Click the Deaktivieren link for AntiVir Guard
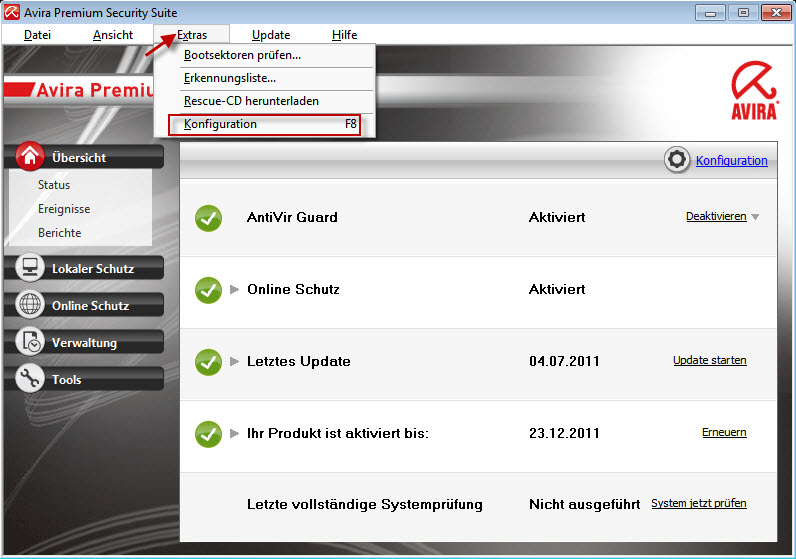 716,216
